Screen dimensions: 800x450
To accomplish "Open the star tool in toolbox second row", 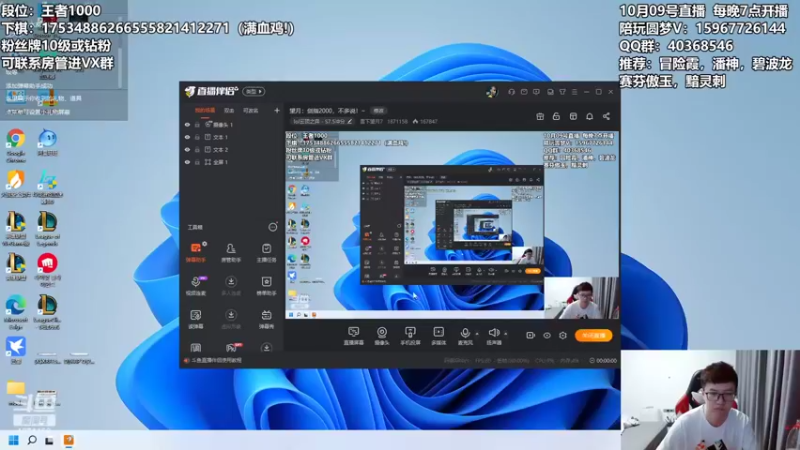I will click(266, 286).
